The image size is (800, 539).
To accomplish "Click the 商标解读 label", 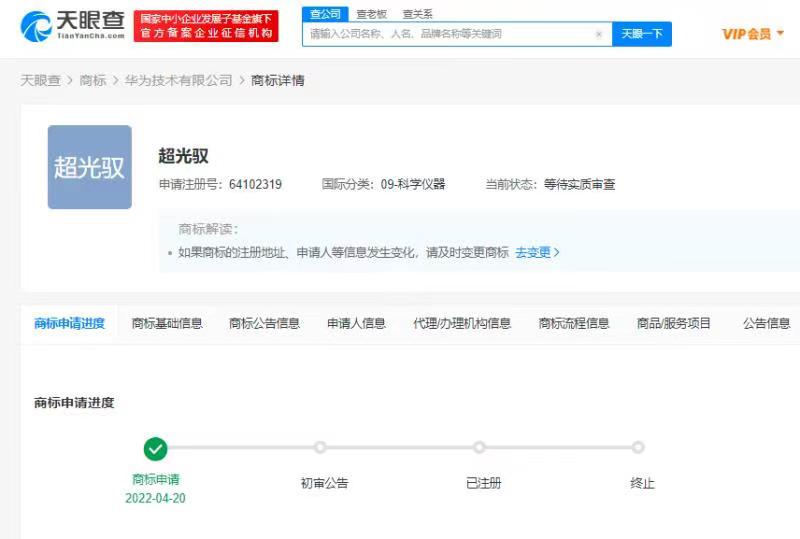I will point(208,229).
